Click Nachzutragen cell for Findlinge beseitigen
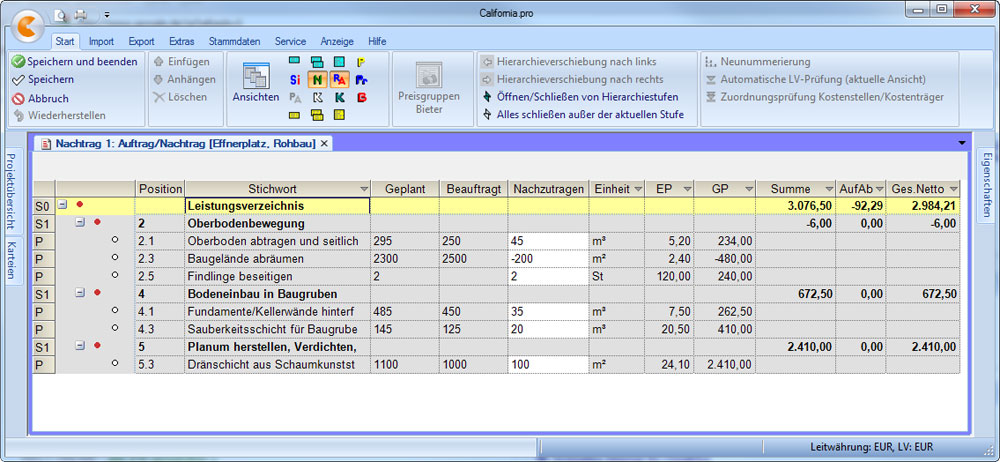 pos(546,276)
